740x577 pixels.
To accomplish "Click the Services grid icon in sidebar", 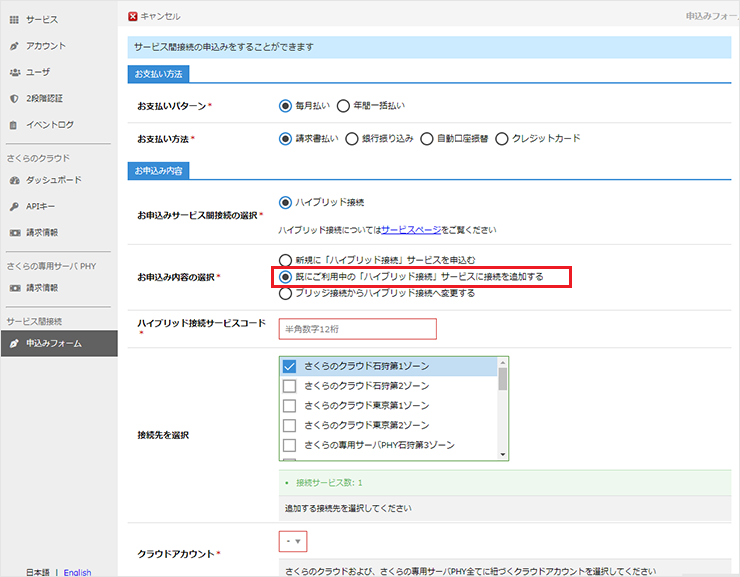I will (14, 20).
